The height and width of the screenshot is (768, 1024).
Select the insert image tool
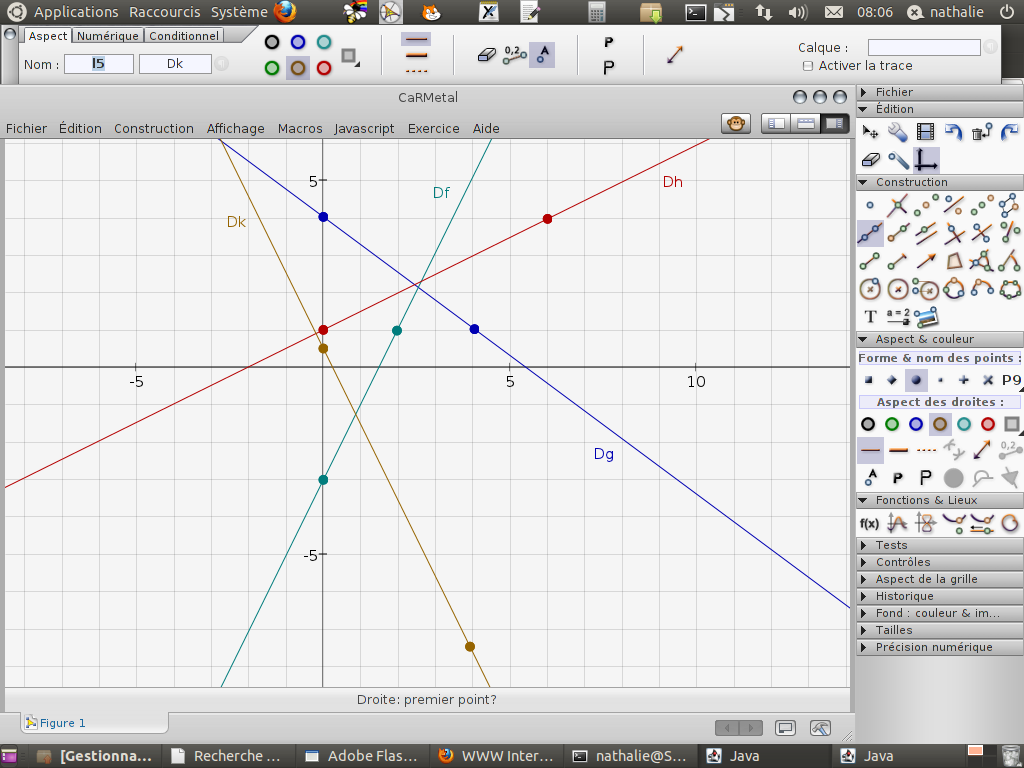tap(926, 317)
